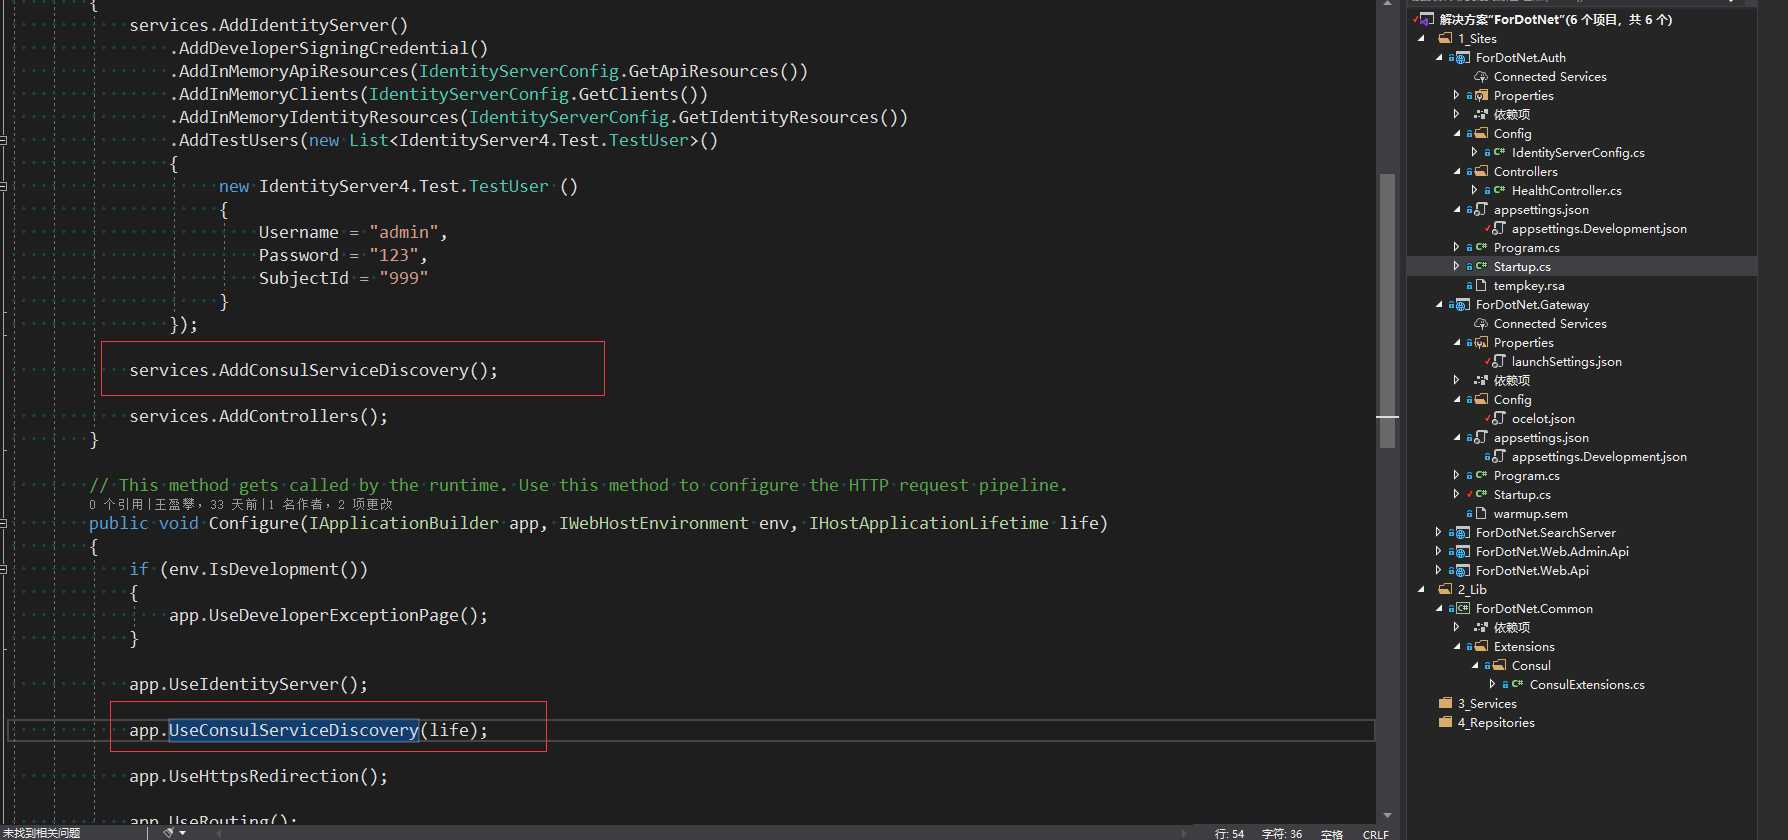Image resolution: width=1788 pixels, height=840 pixels.
Task: Expand IdentityServerConfig.cs file node
Action: [1474, 152]
